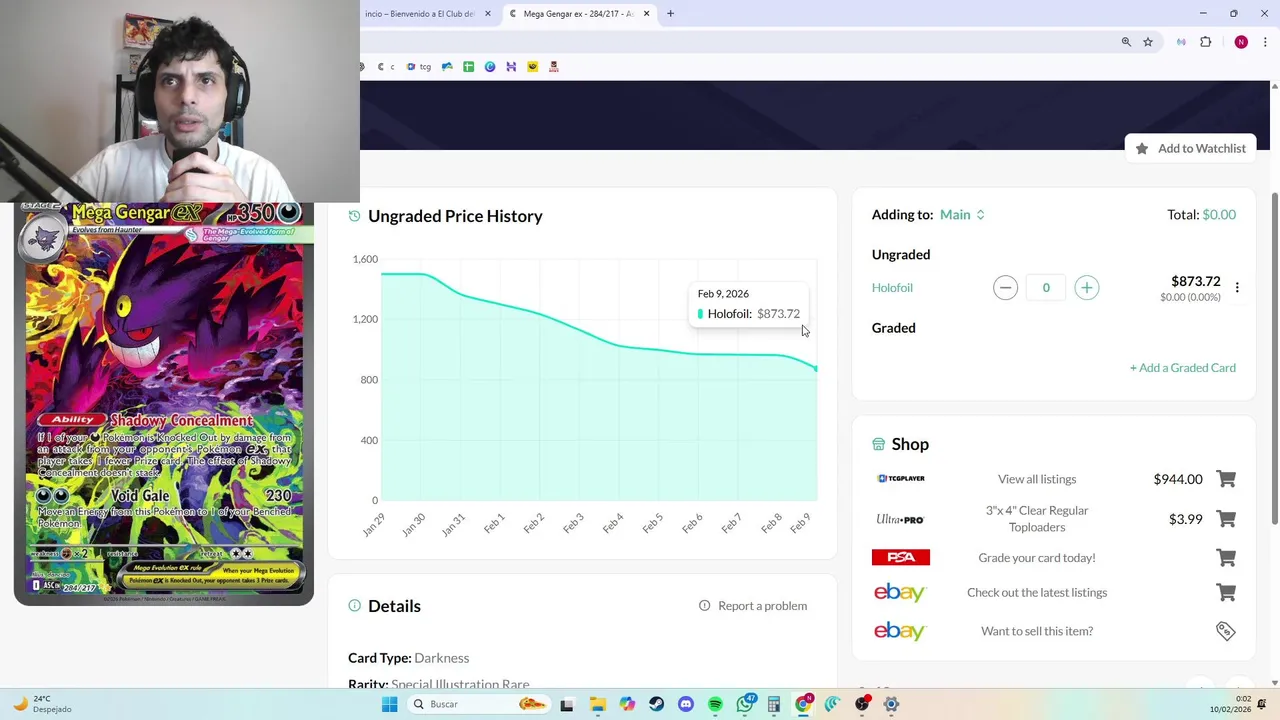Click the Chrome icon in the taskbar
1280x720 pixels.
(x=803, y=704)
